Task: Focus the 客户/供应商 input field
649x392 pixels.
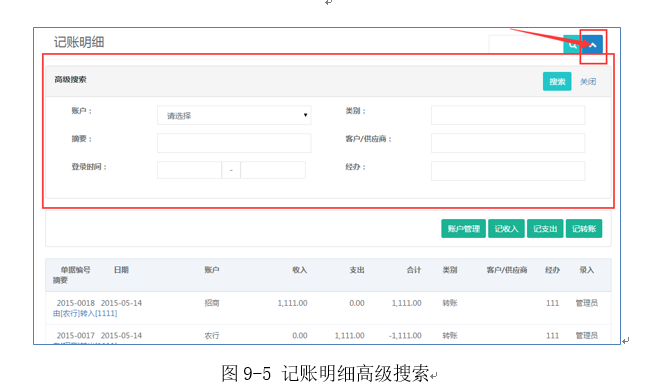Action: pyautogui.click(x=508, y=143)
